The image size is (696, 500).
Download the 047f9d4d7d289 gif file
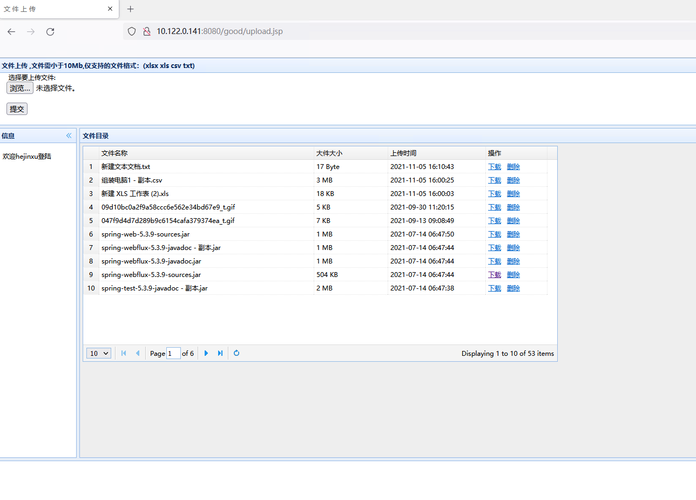click(x=494, y=221)
